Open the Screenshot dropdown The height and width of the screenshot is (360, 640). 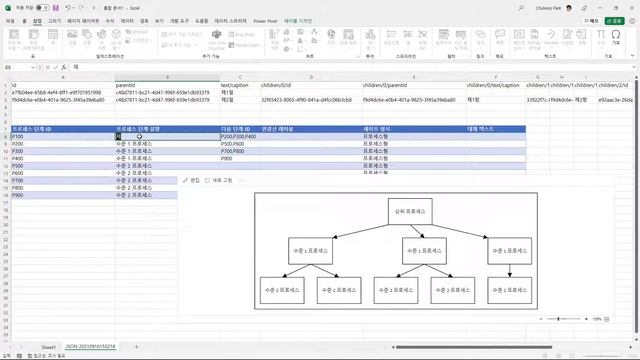138,40
